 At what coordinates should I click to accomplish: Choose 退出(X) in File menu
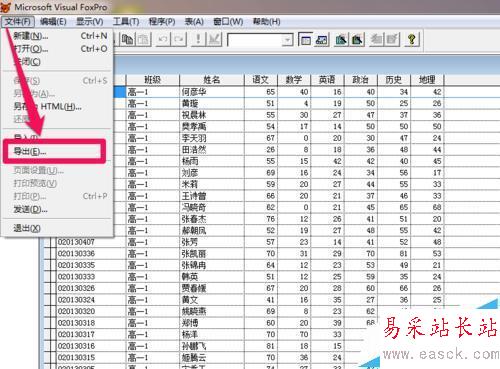click(57, 228)
